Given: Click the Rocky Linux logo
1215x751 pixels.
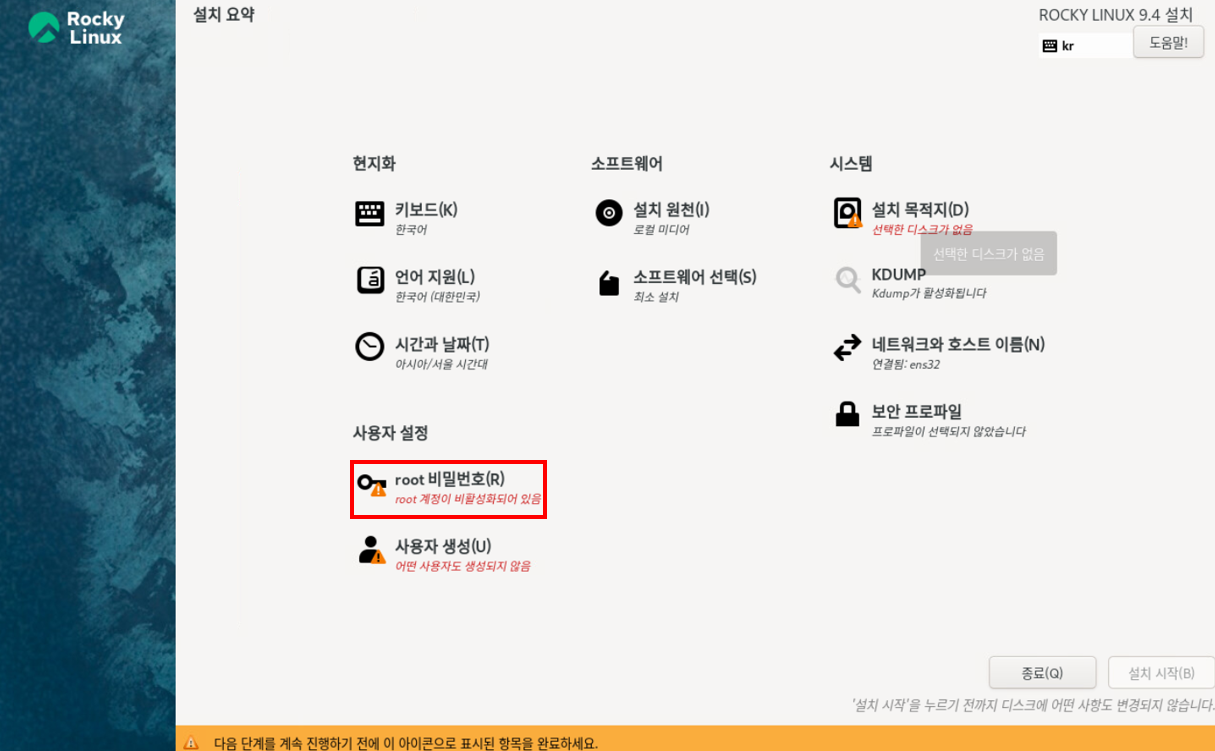Looking at the screenshot, I should click(77, 28).
